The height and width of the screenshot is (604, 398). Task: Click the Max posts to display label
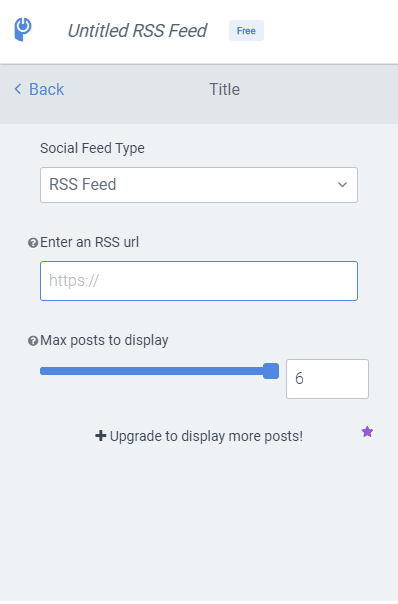104,341
